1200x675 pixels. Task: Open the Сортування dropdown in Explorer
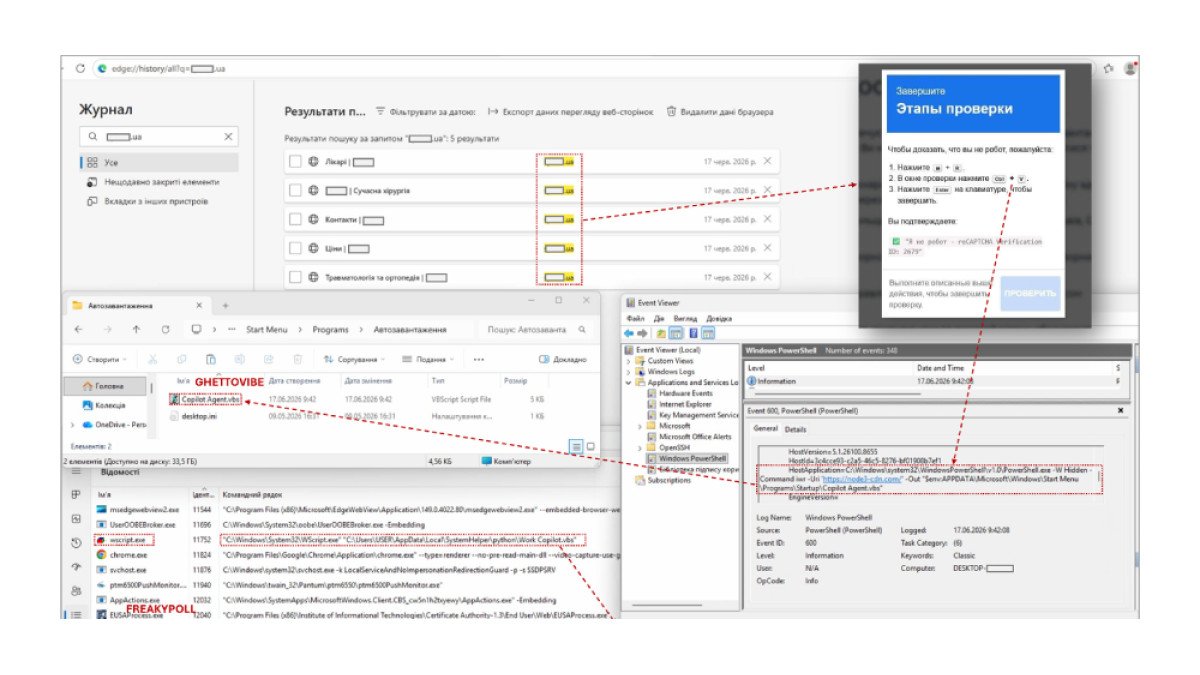[x=355, y=359]
